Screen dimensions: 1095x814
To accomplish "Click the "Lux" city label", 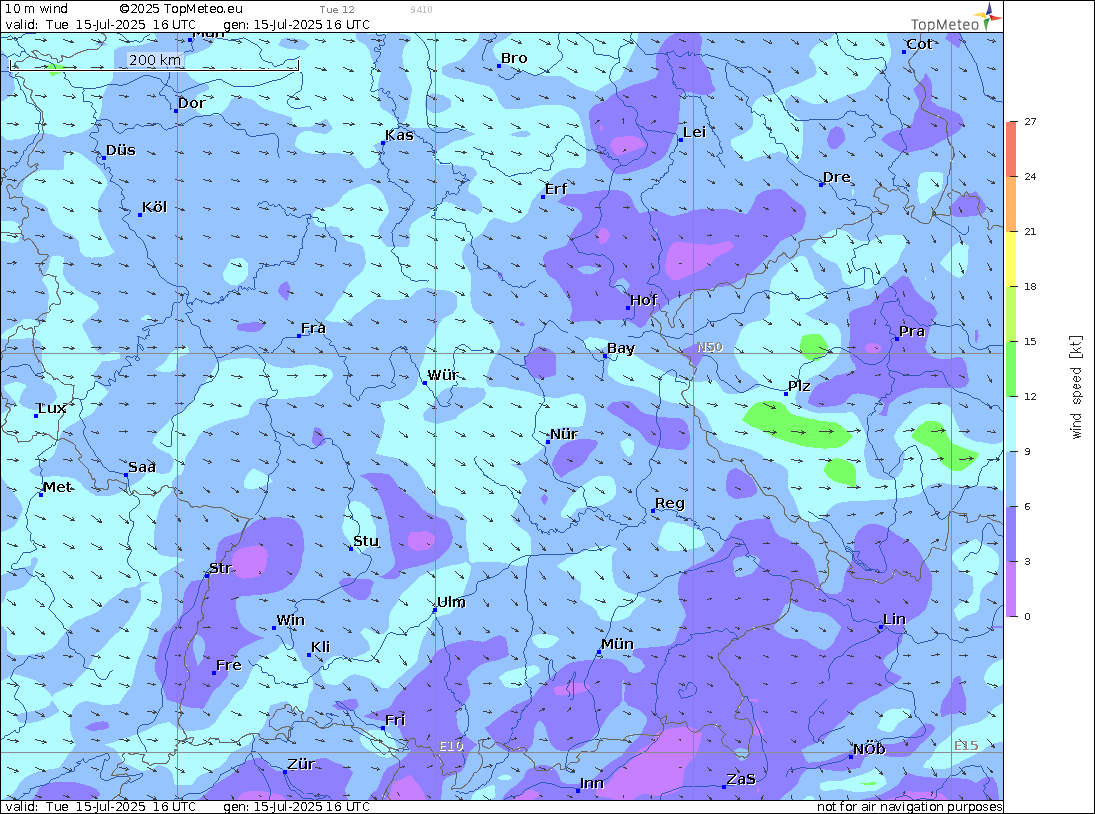I will point(52,408).
